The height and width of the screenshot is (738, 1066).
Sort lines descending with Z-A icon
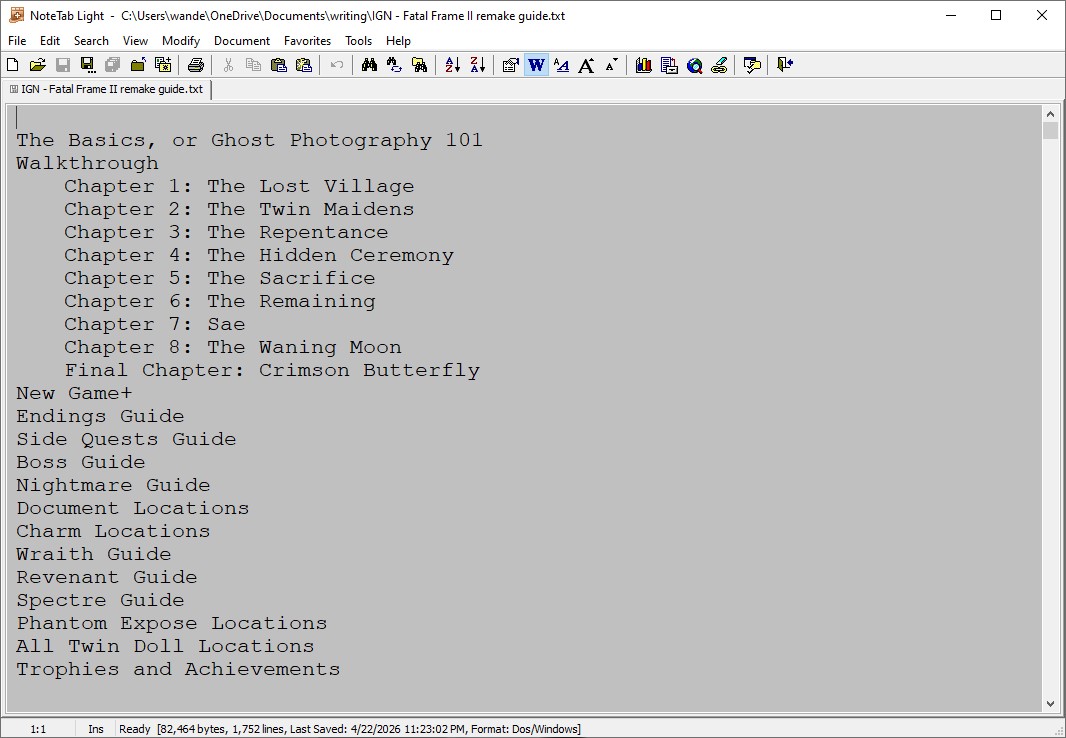478,65
